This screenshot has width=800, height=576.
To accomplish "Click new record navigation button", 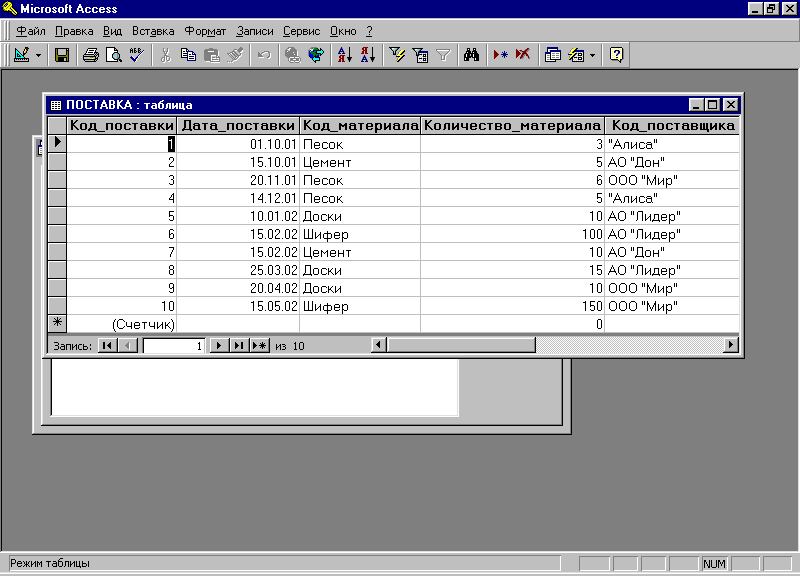I will click(260, 345).
